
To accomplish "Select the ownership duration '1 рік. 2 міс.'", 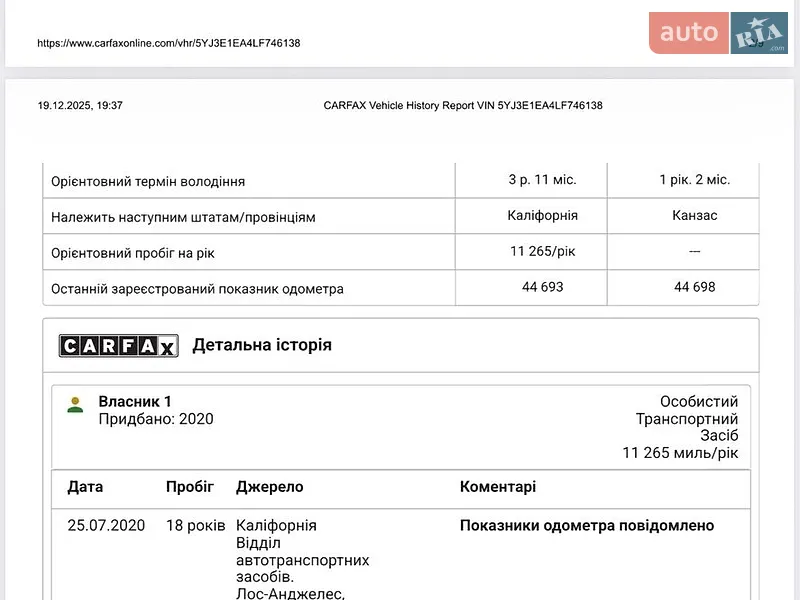I will [x=694, y=180].
